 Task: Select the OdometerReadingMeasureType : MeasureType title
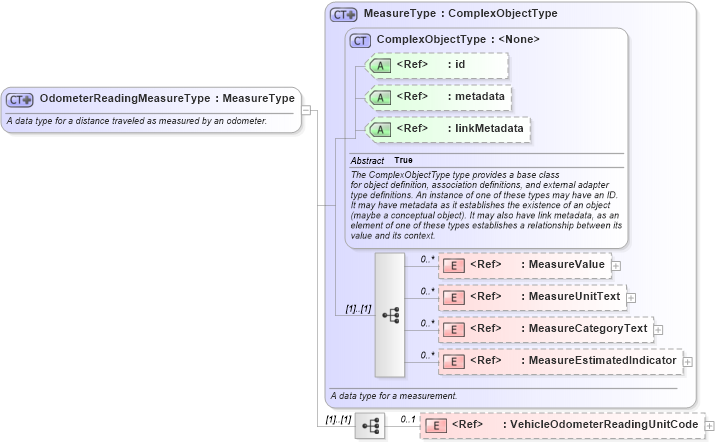(167, 98)
